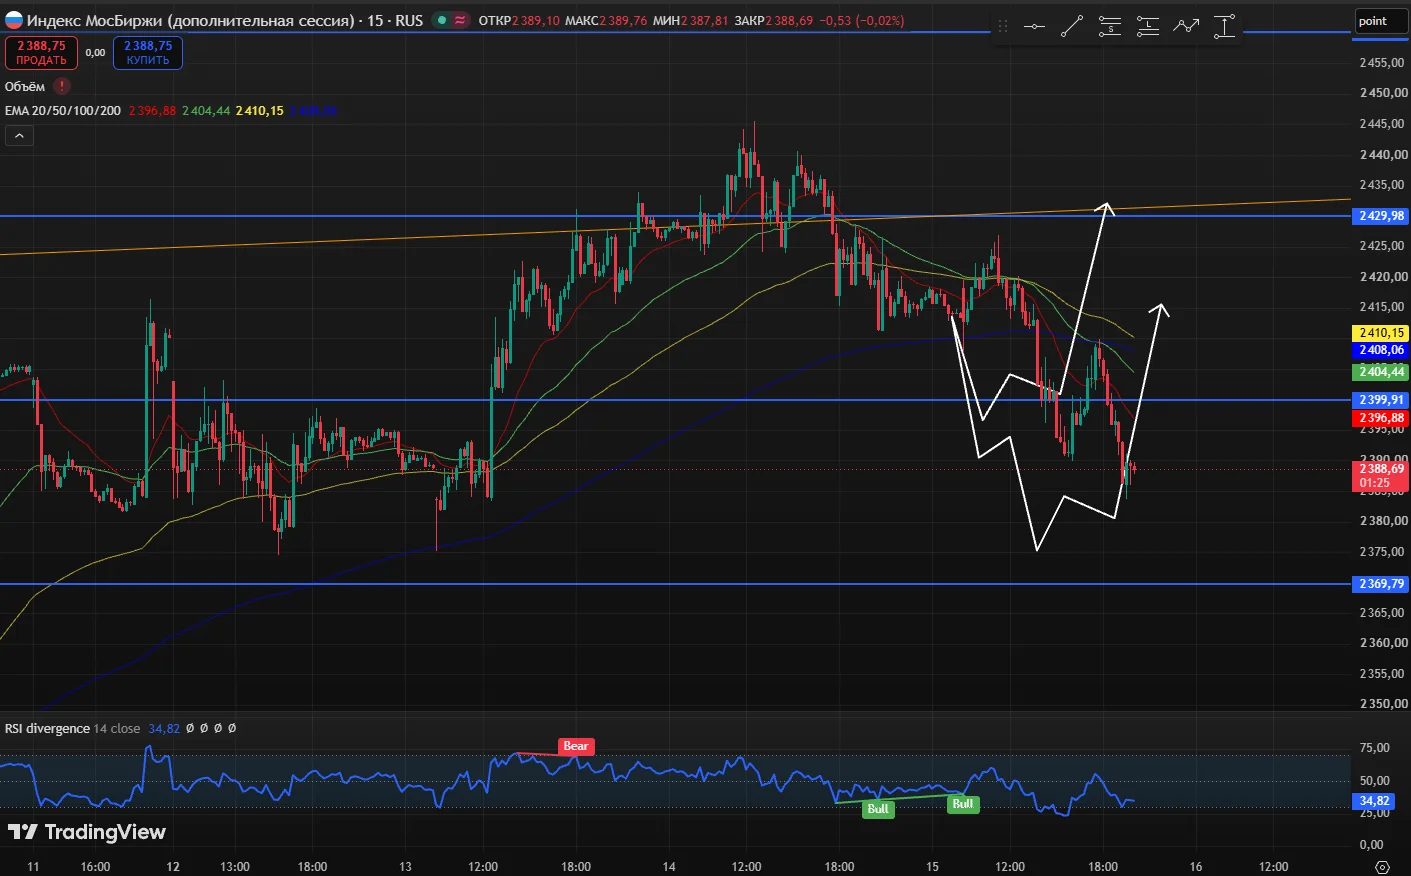Click the red EMA value 2396,88 in legend

152,111
